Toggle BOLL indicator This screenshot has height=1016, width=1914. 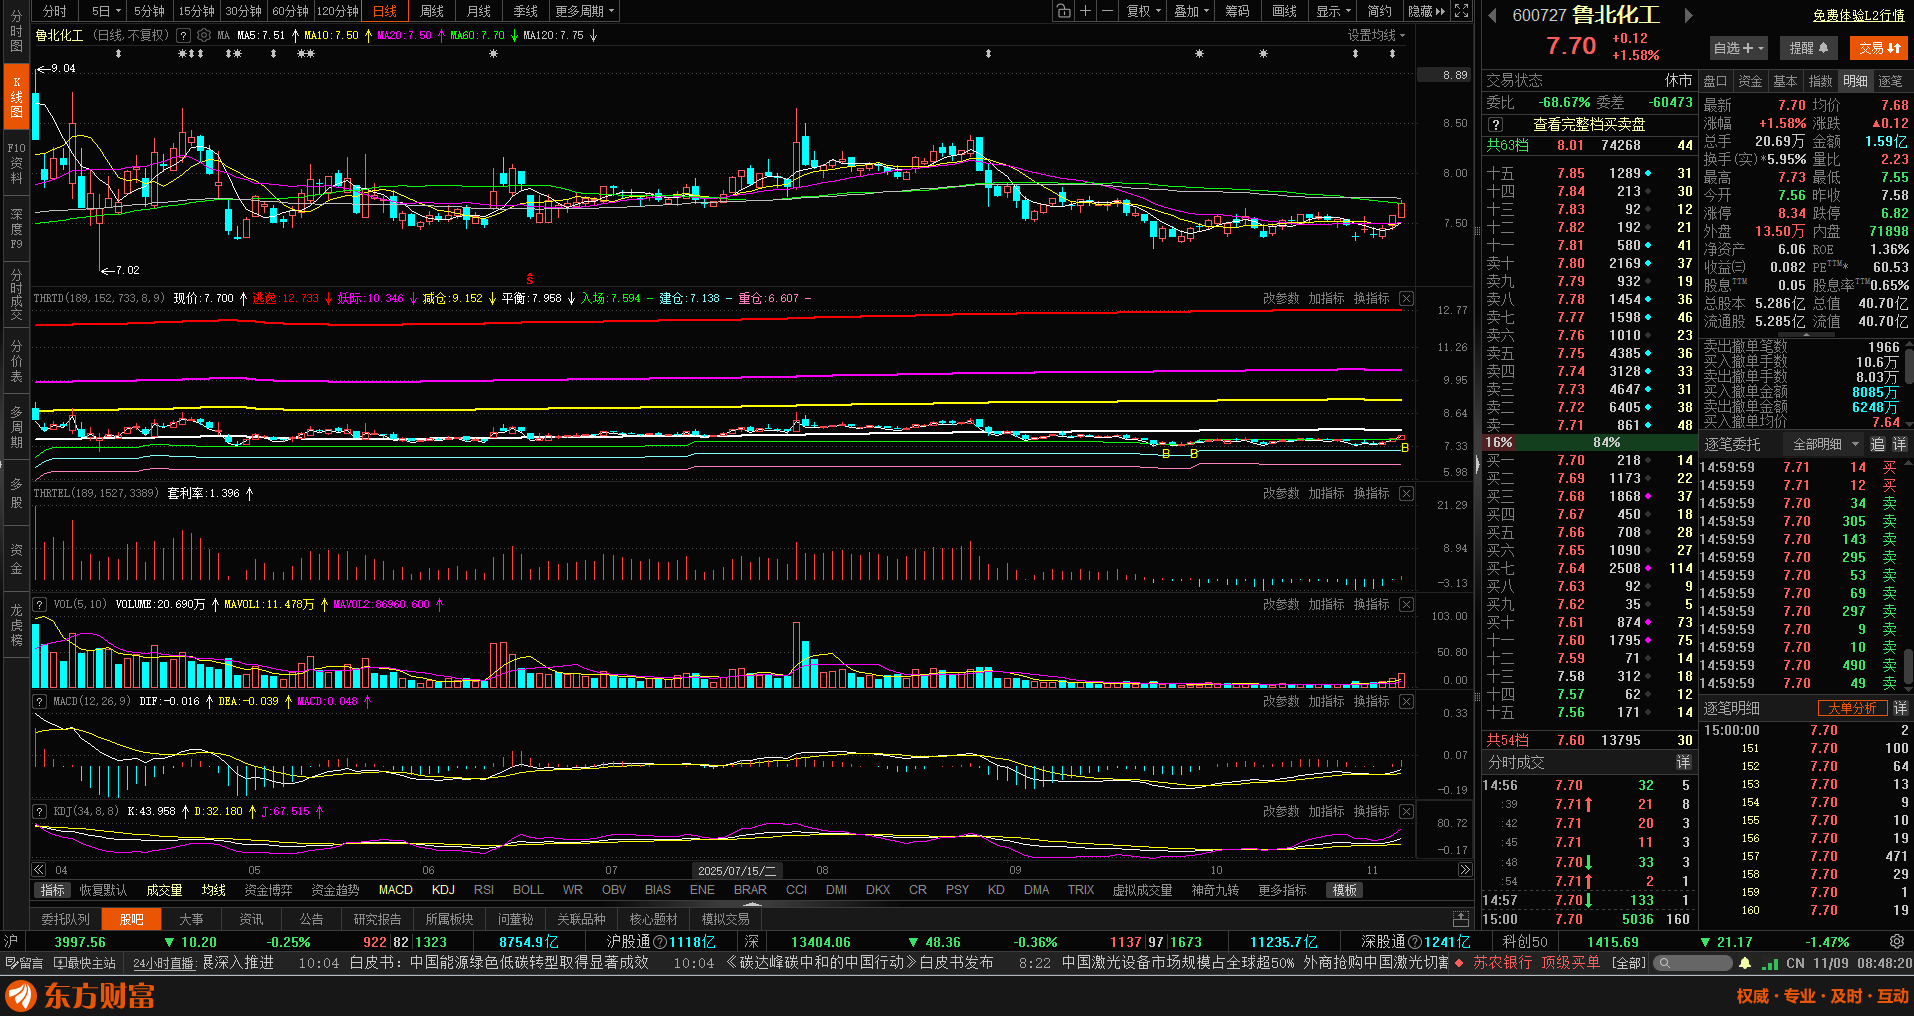click(x=528, y=890)
